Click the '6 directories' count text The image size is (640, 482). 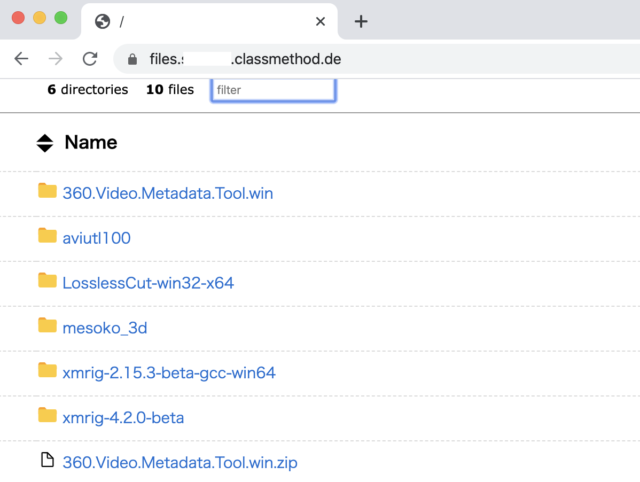click(x=88, y=89)
